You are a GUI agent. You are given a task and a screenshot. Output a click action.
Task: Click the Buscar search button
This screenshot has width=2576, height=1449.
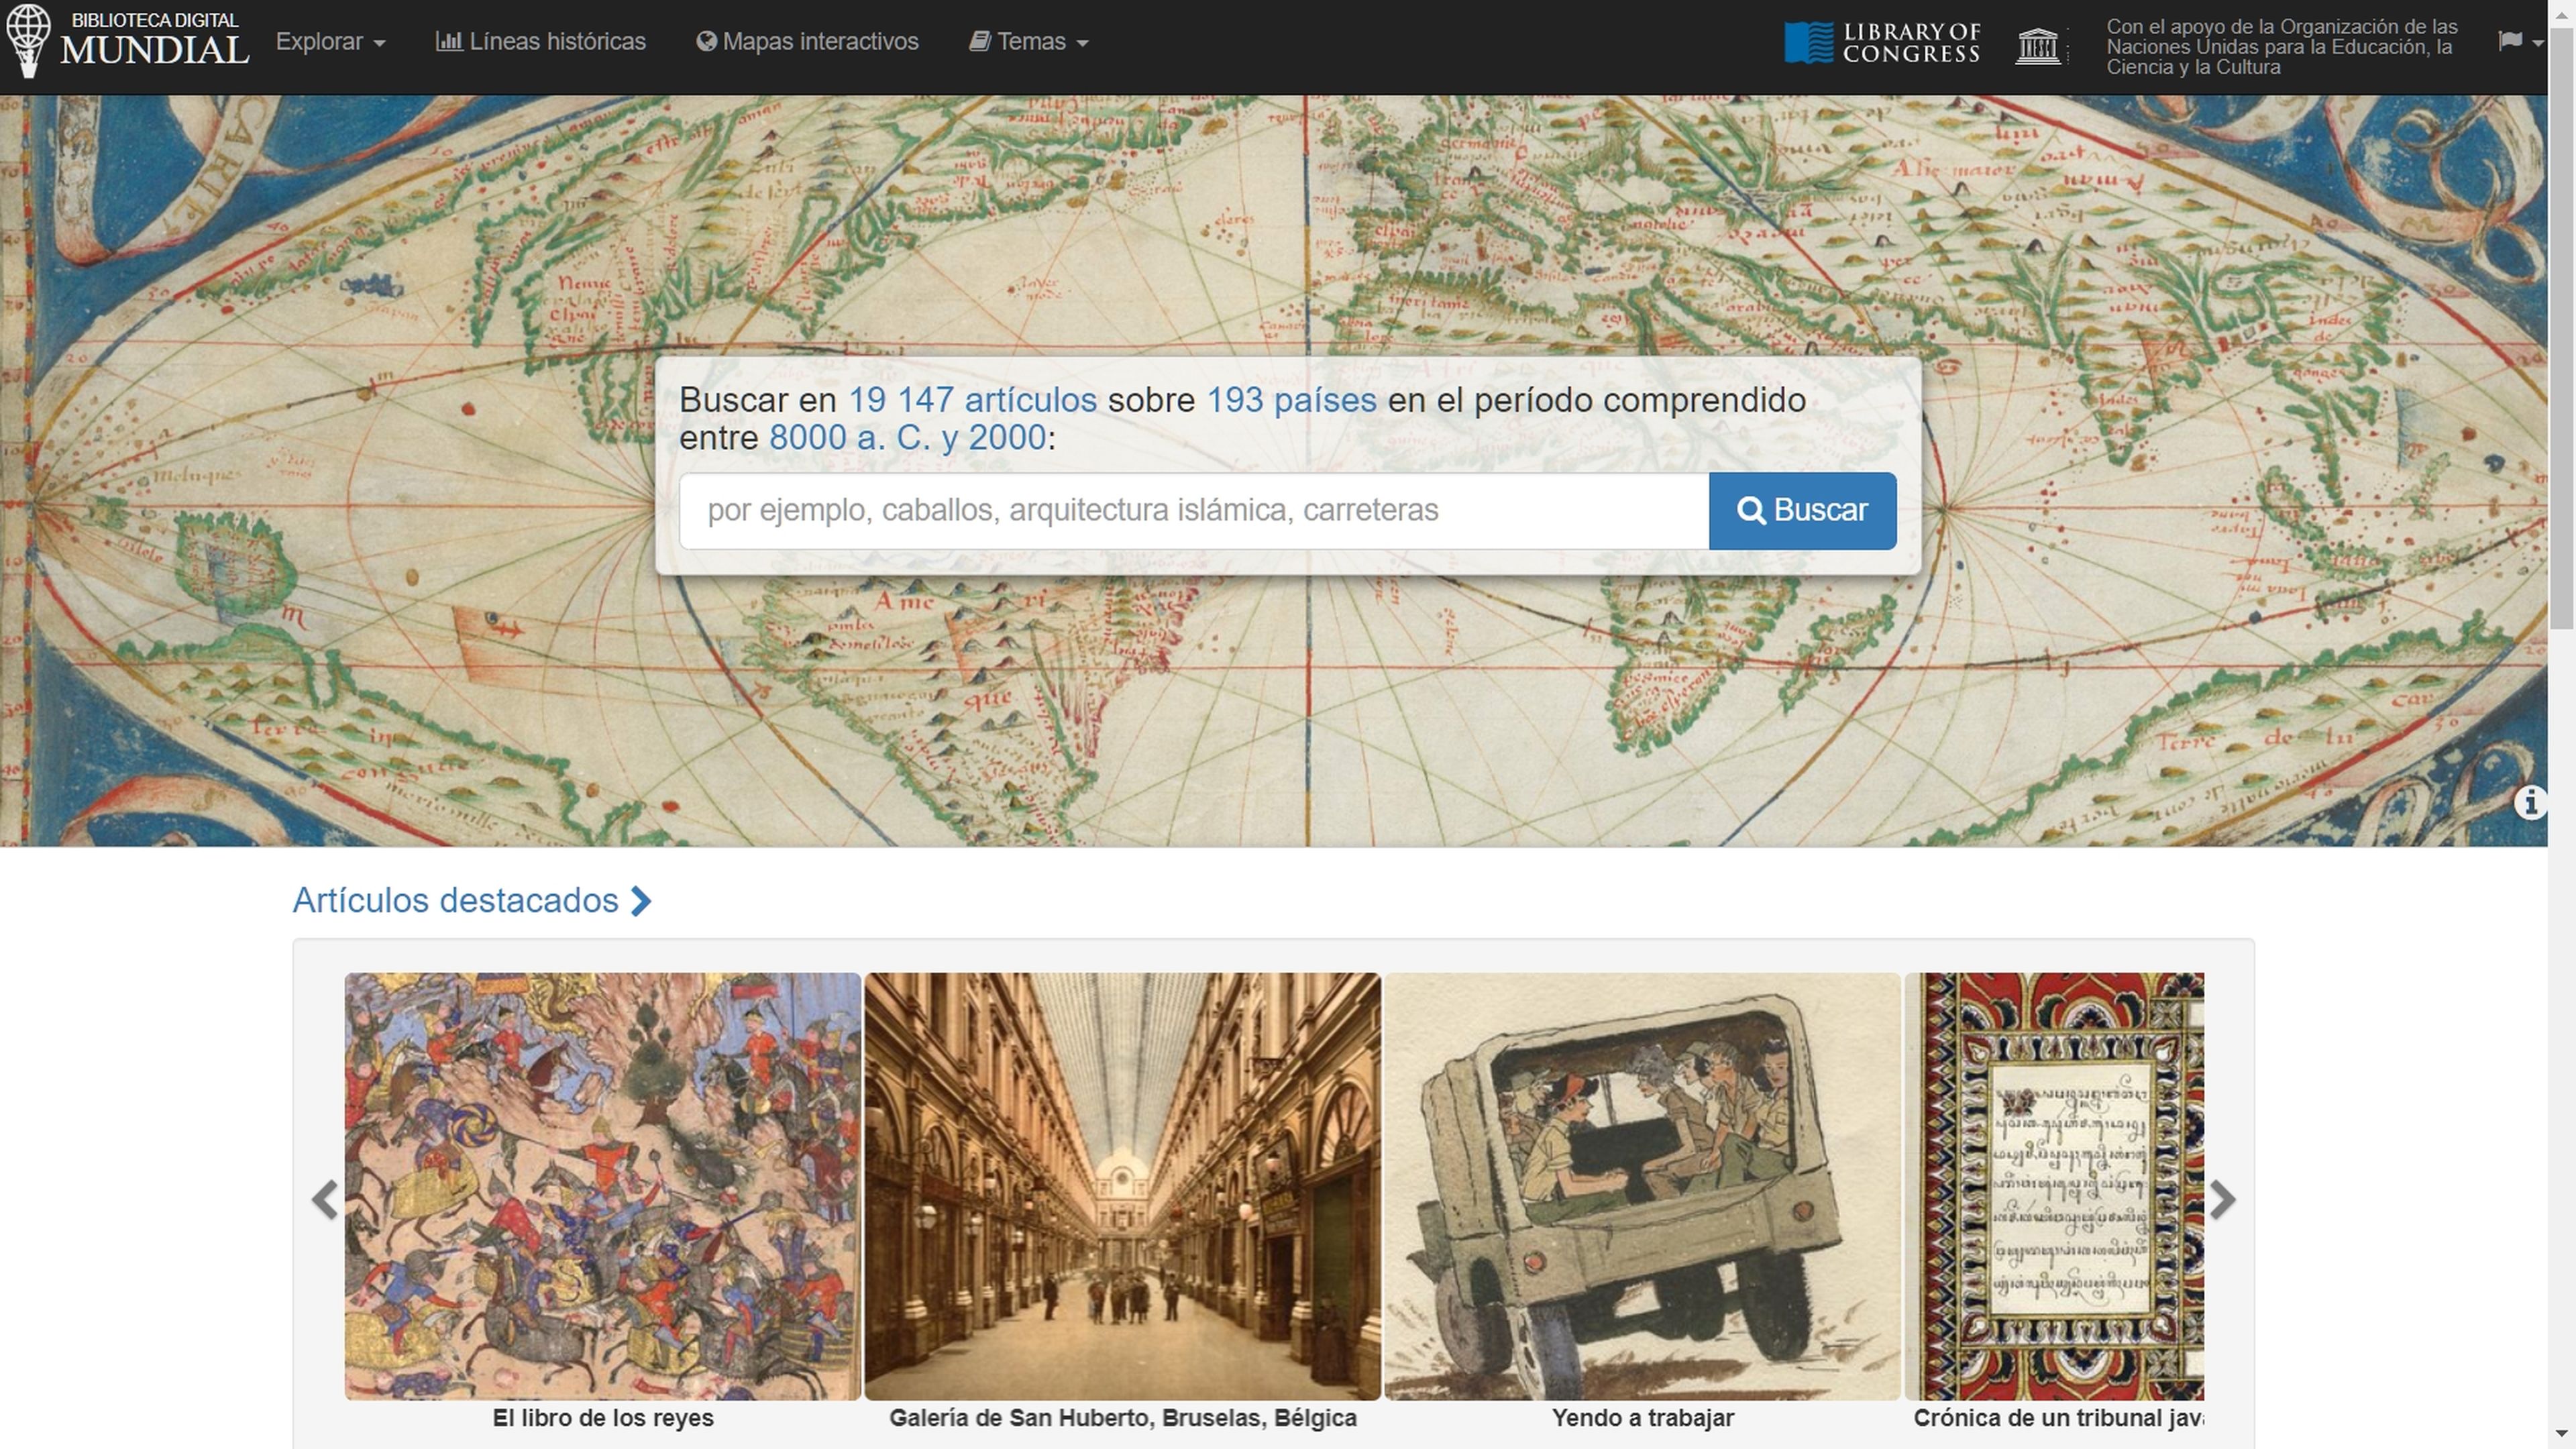pos(1802,510)
